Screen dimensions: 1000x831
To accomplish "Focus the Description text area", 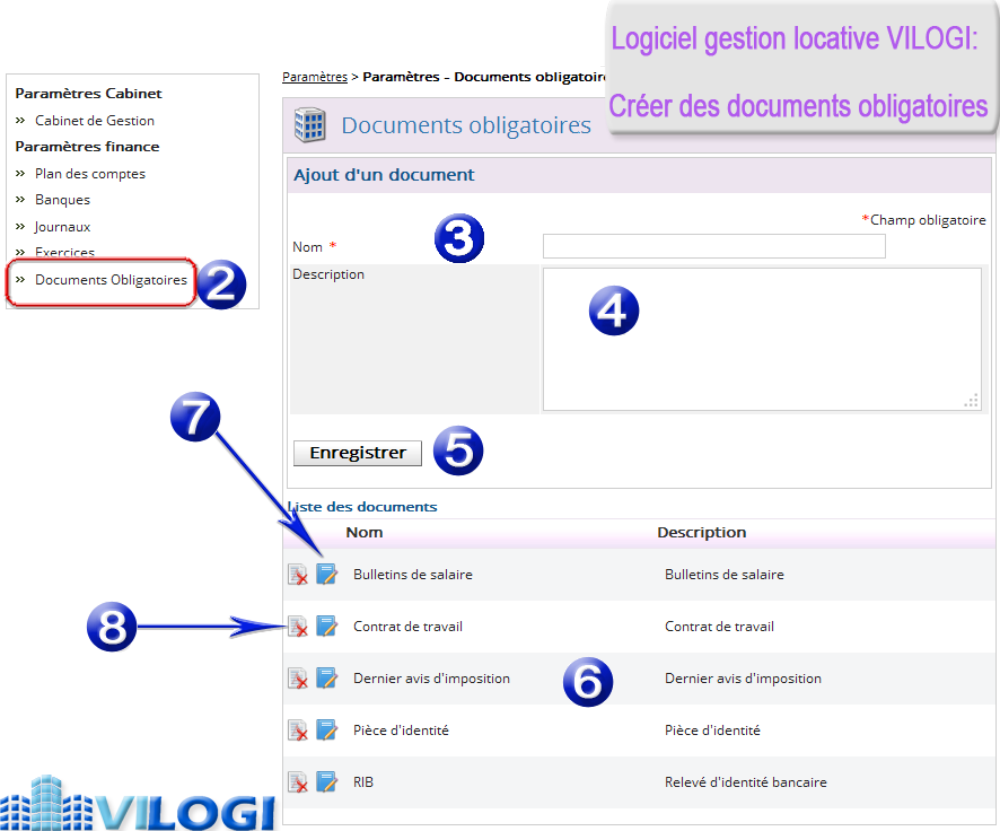I will tap(762, 339).
